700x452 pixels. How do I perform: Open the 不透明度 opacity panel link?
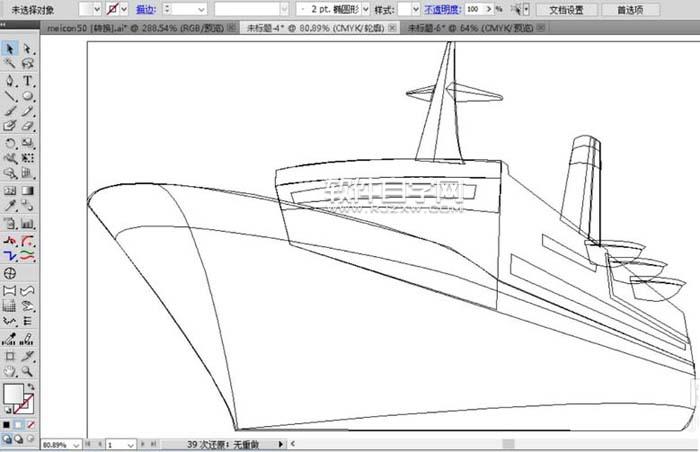(443, 9)
